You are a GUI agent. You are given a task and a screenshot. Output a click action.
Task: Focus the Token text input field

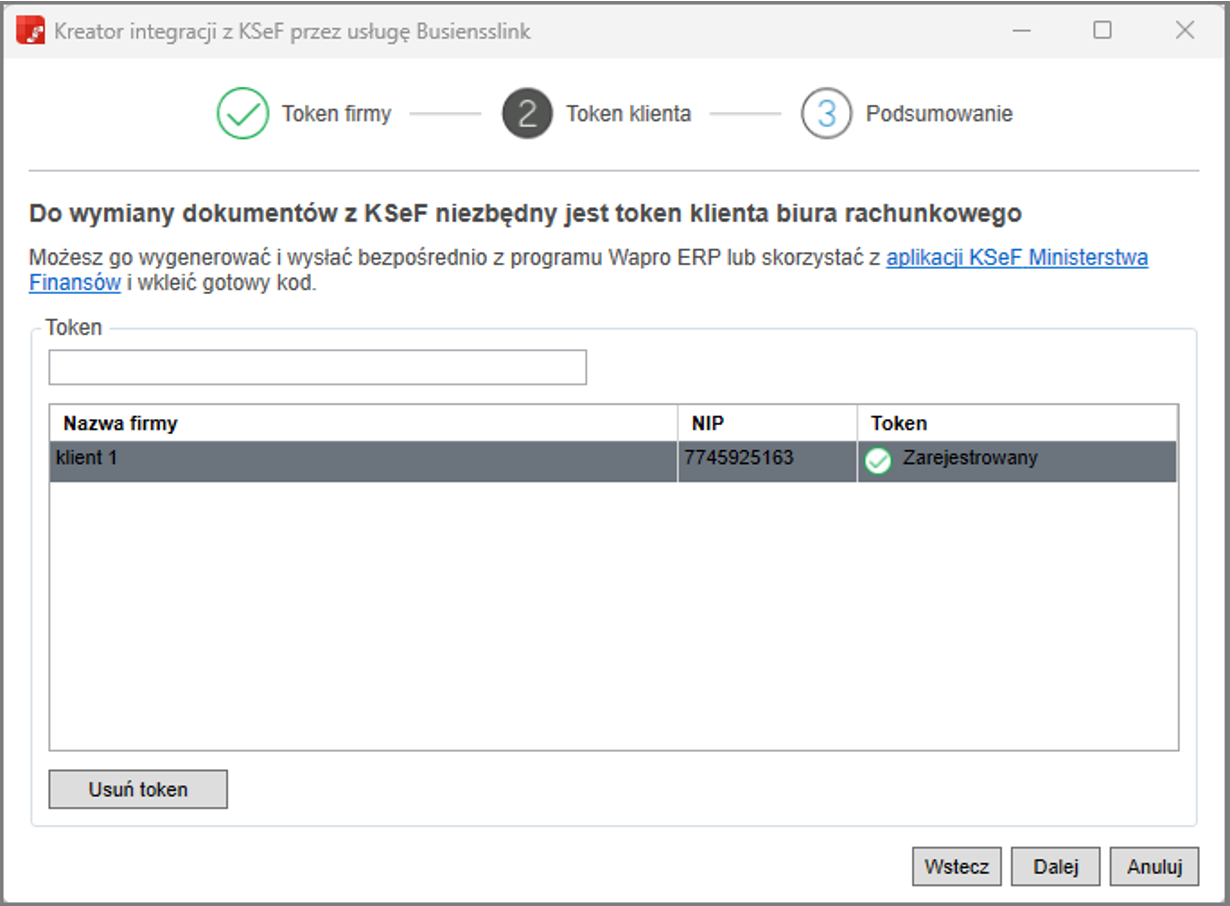(317, 367)
